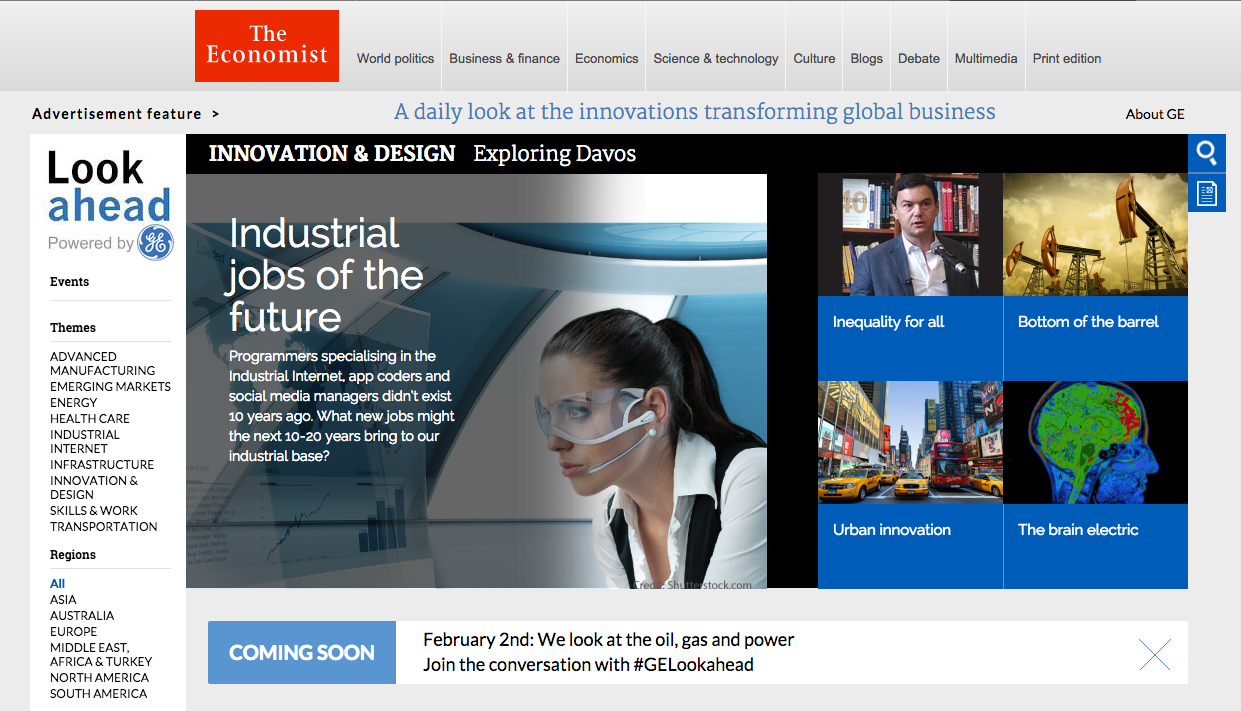Open the Inequality for all thumbnail image

[910, 235]
